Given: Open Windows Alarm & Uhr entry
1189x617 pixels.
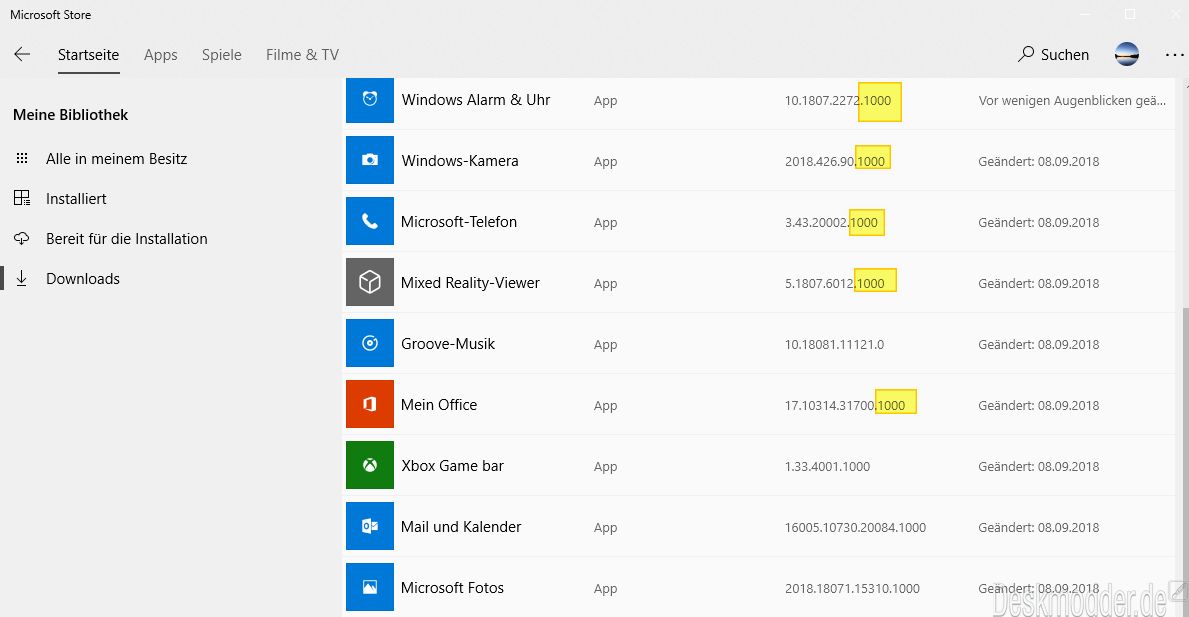Looking at the screenshot, I should (475, 99).
